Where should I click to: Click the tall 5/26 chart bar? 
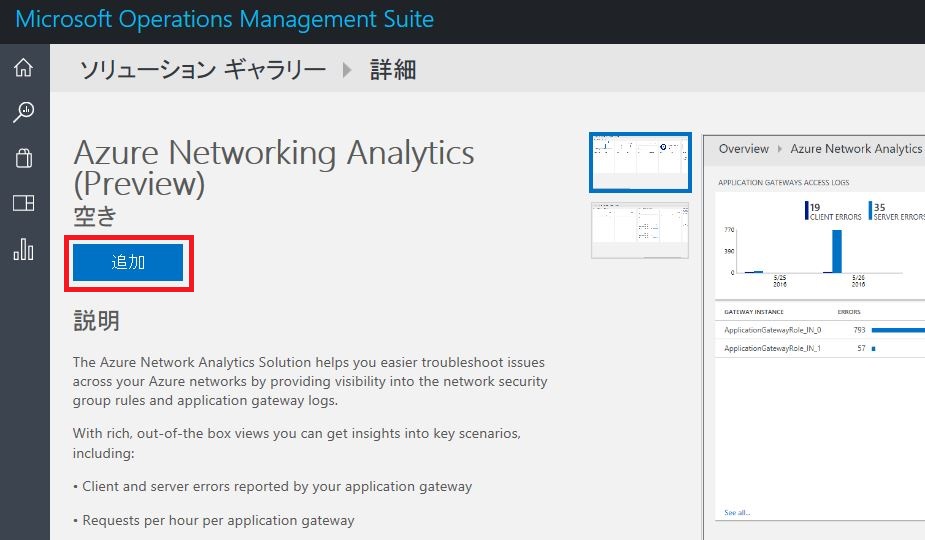(837, 251)
